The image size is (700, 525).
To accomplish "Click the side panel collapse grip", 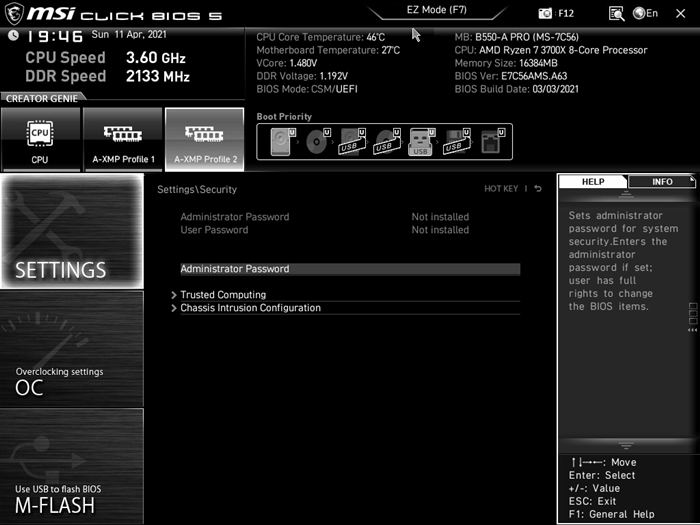I will (x=692, y=317).
